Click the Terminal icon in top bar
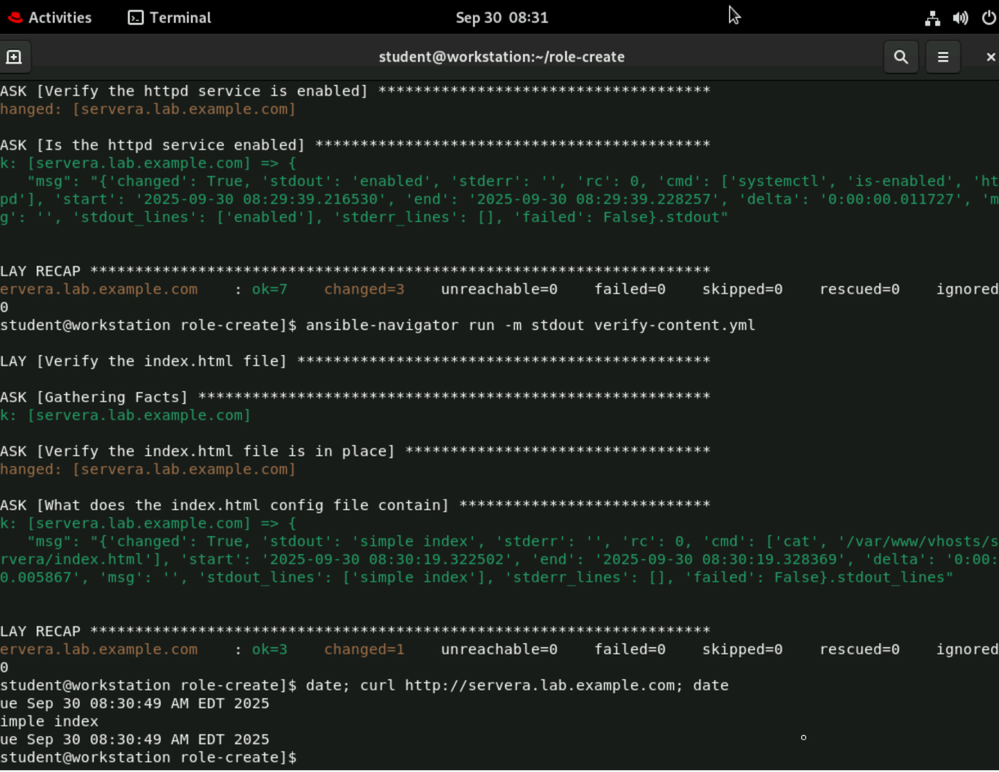This screenshot has height=772, width=999. 136,18
